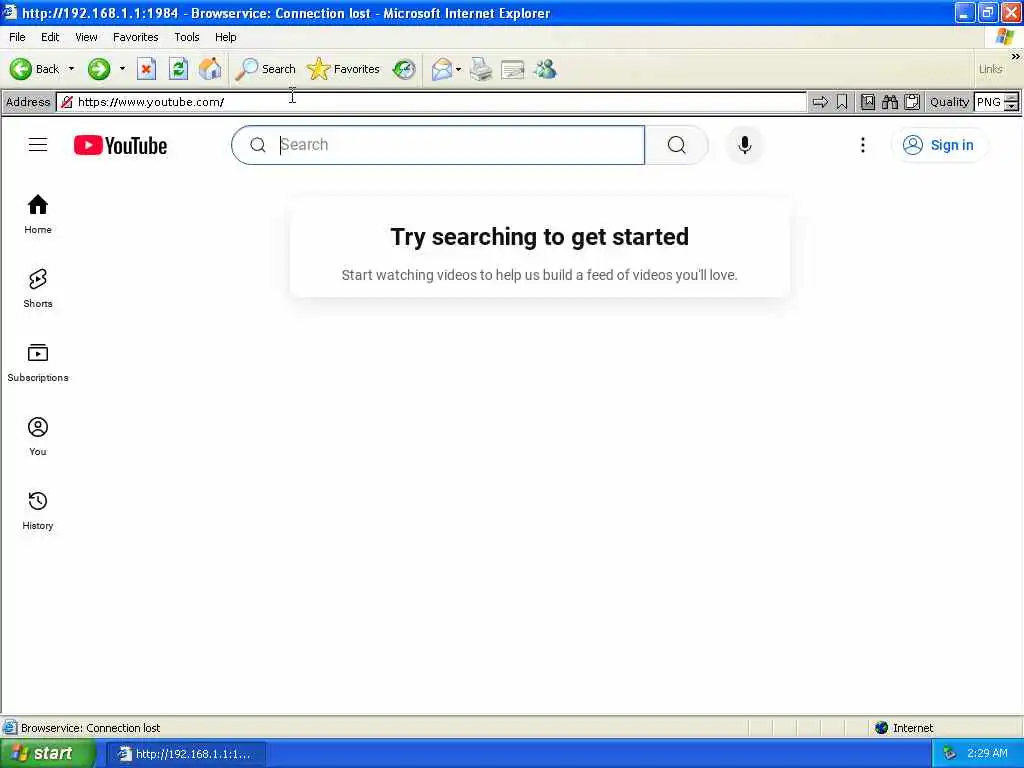1024x768 pixels.
Task: Click the Windows Start button
Action: tap(47, 754)
